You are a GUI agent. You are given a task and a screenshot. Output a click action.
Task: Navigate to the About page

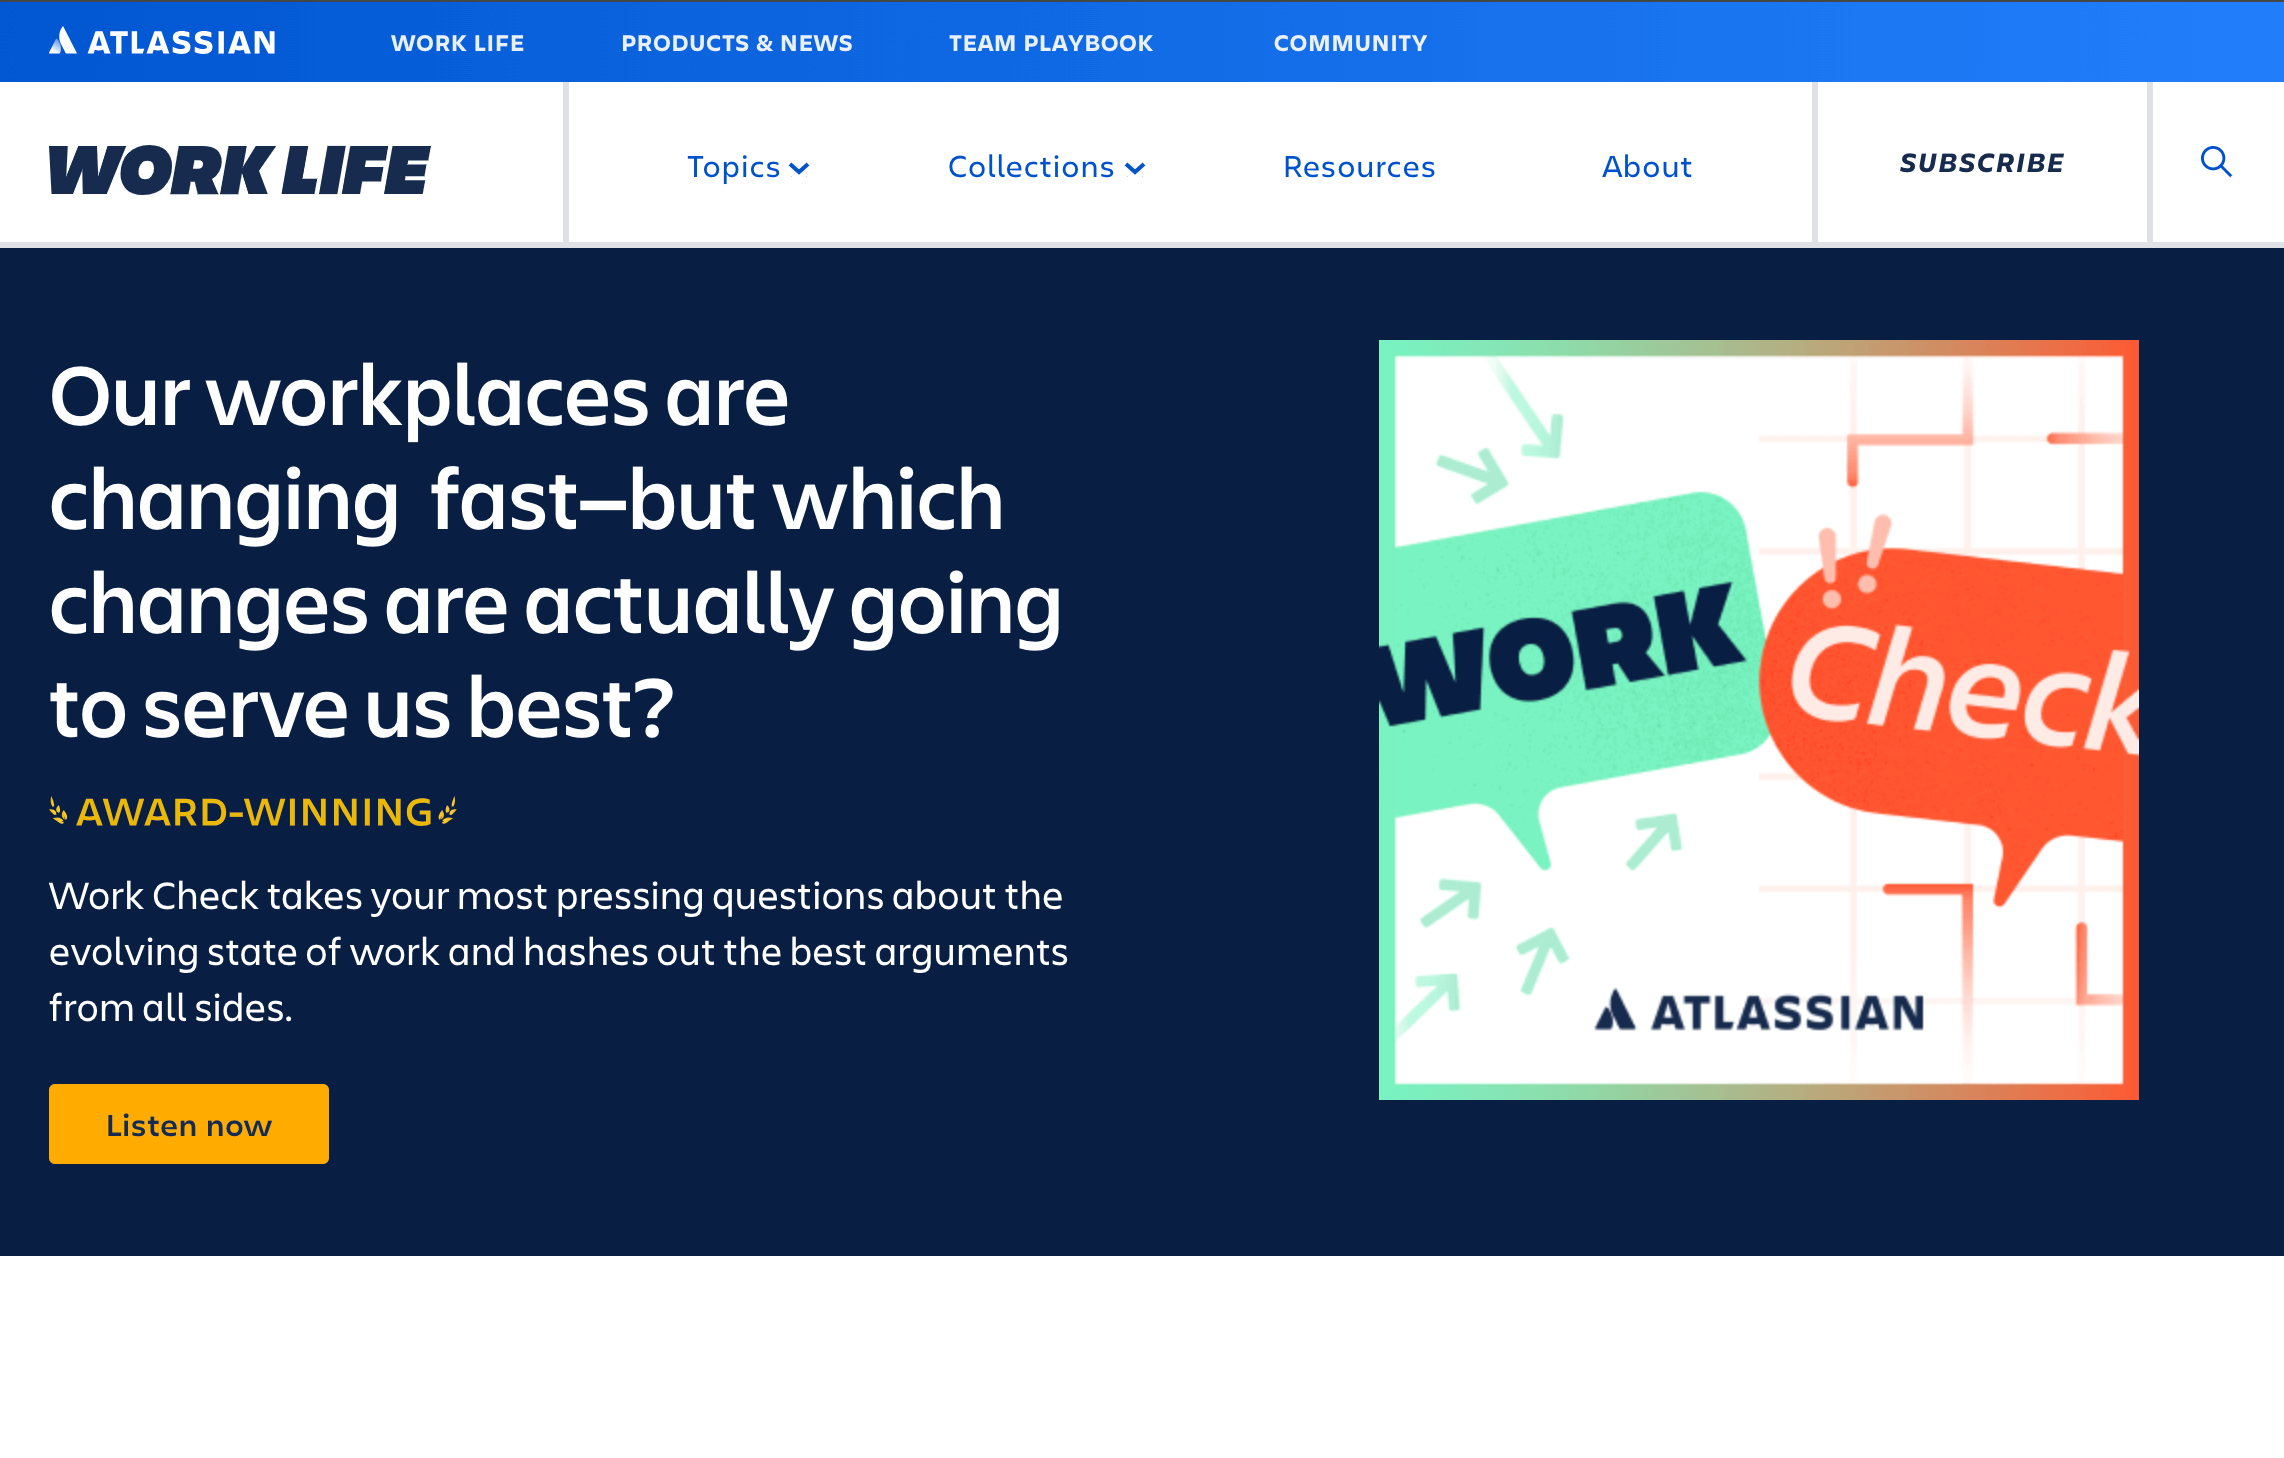click(x=1646, y=167)
